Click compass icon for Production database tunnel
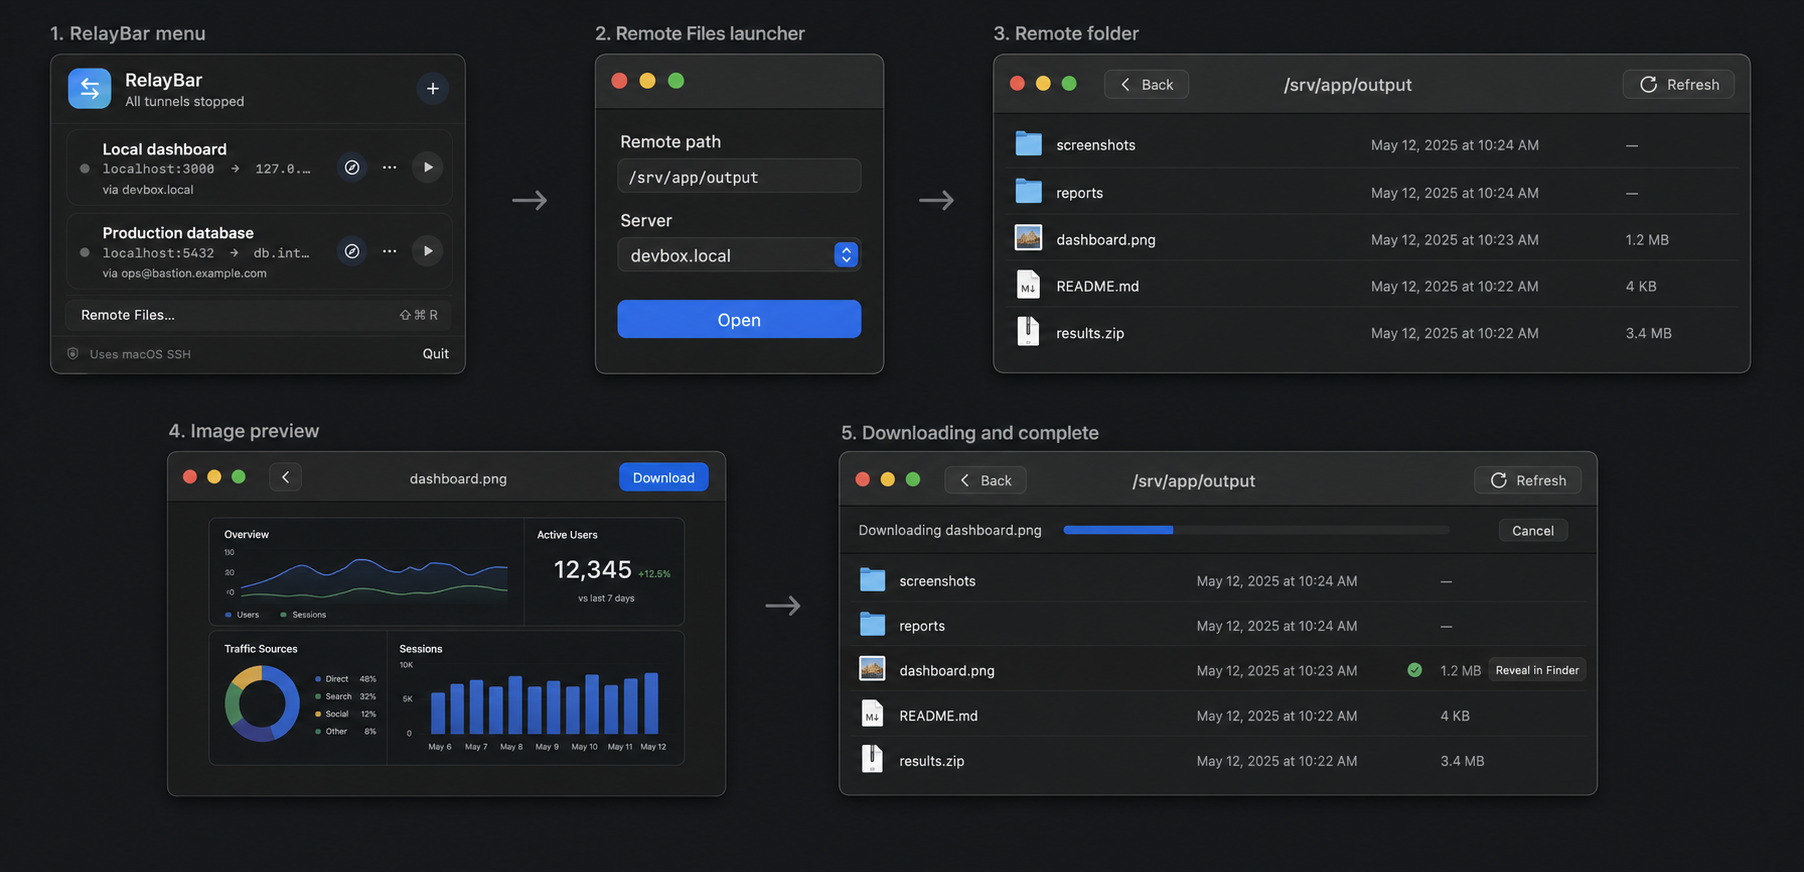The width and height of the screenshot is (1804, 872). click(352, 251)
